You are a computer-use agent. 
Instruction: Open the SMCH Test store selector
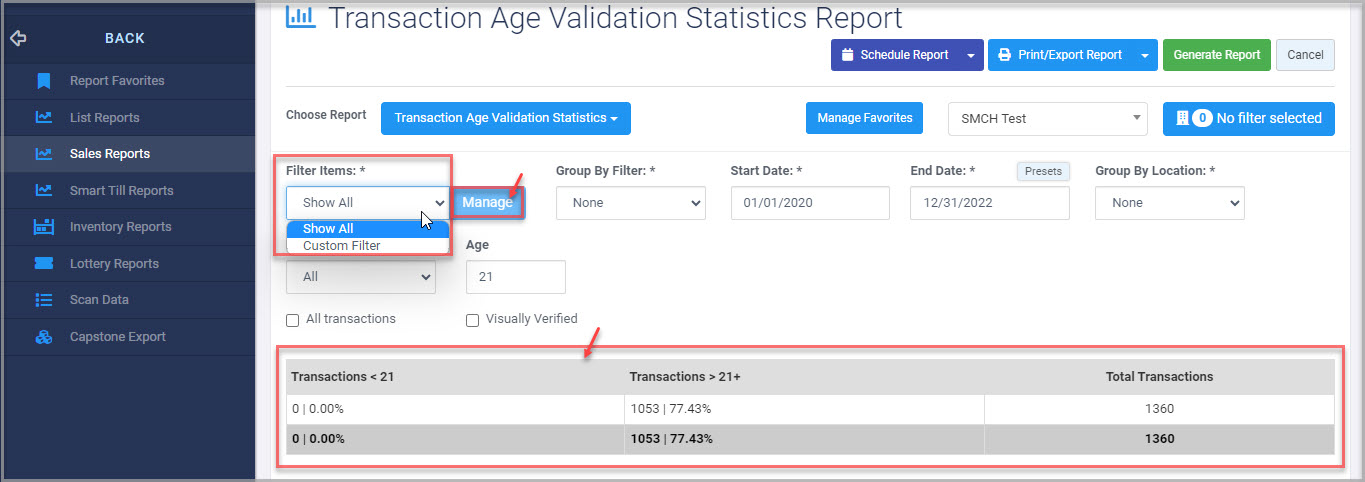click(1047, 118)
